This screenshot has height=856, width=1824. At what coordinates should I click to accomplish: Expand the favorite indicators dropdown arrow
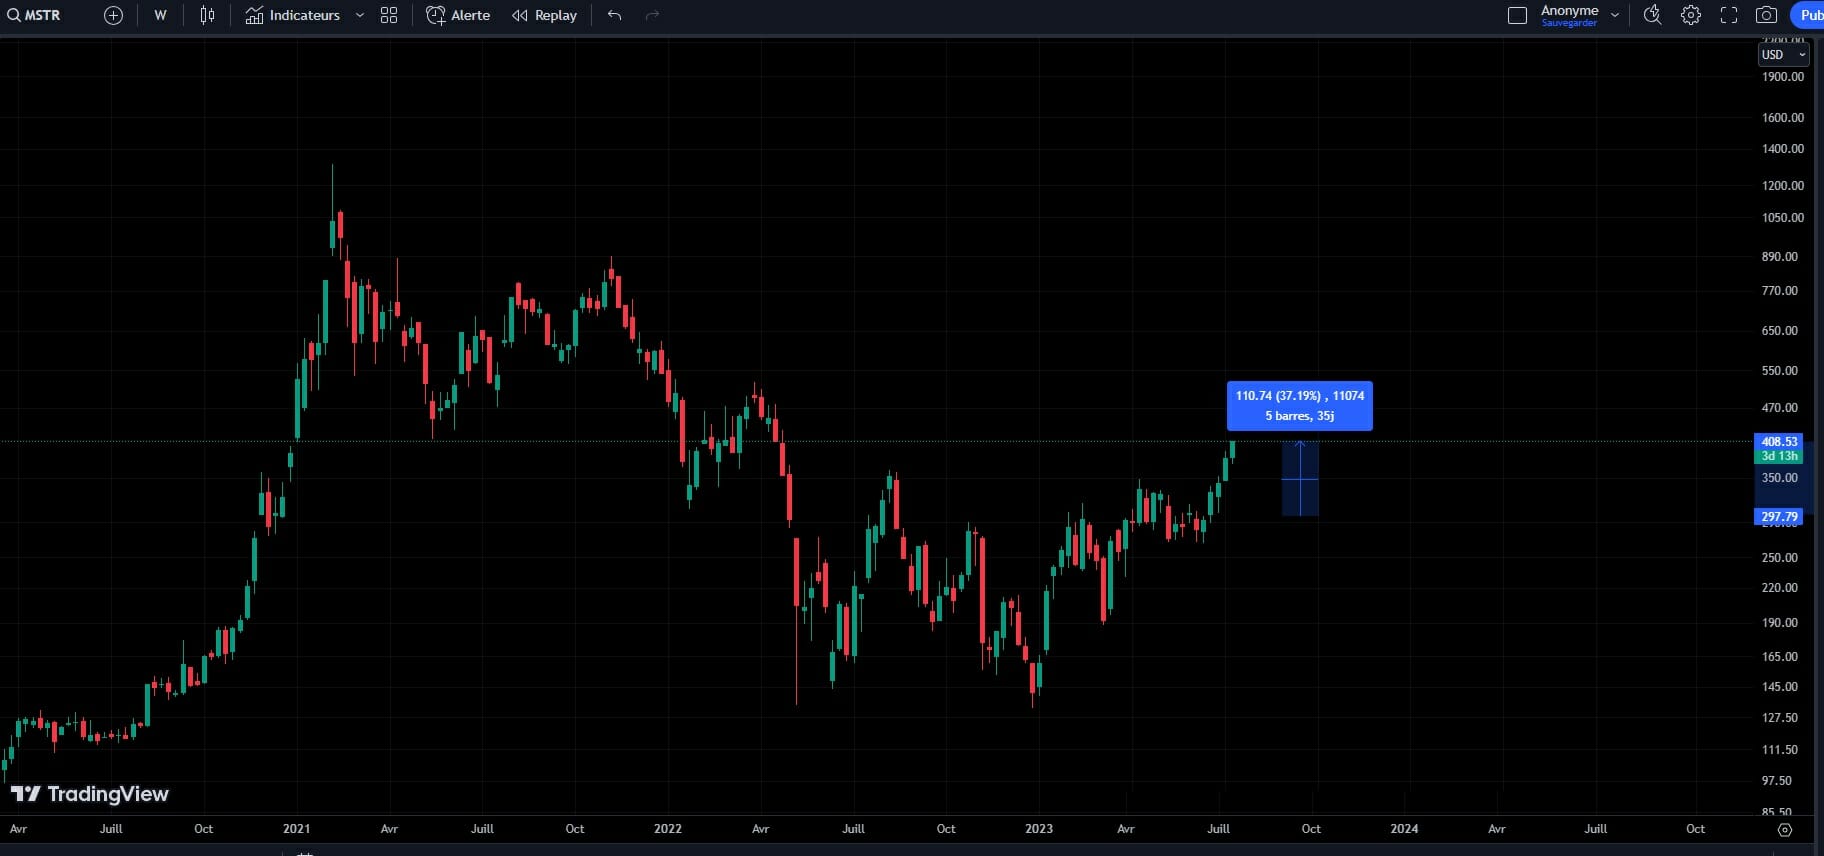(x=360, y=15)
